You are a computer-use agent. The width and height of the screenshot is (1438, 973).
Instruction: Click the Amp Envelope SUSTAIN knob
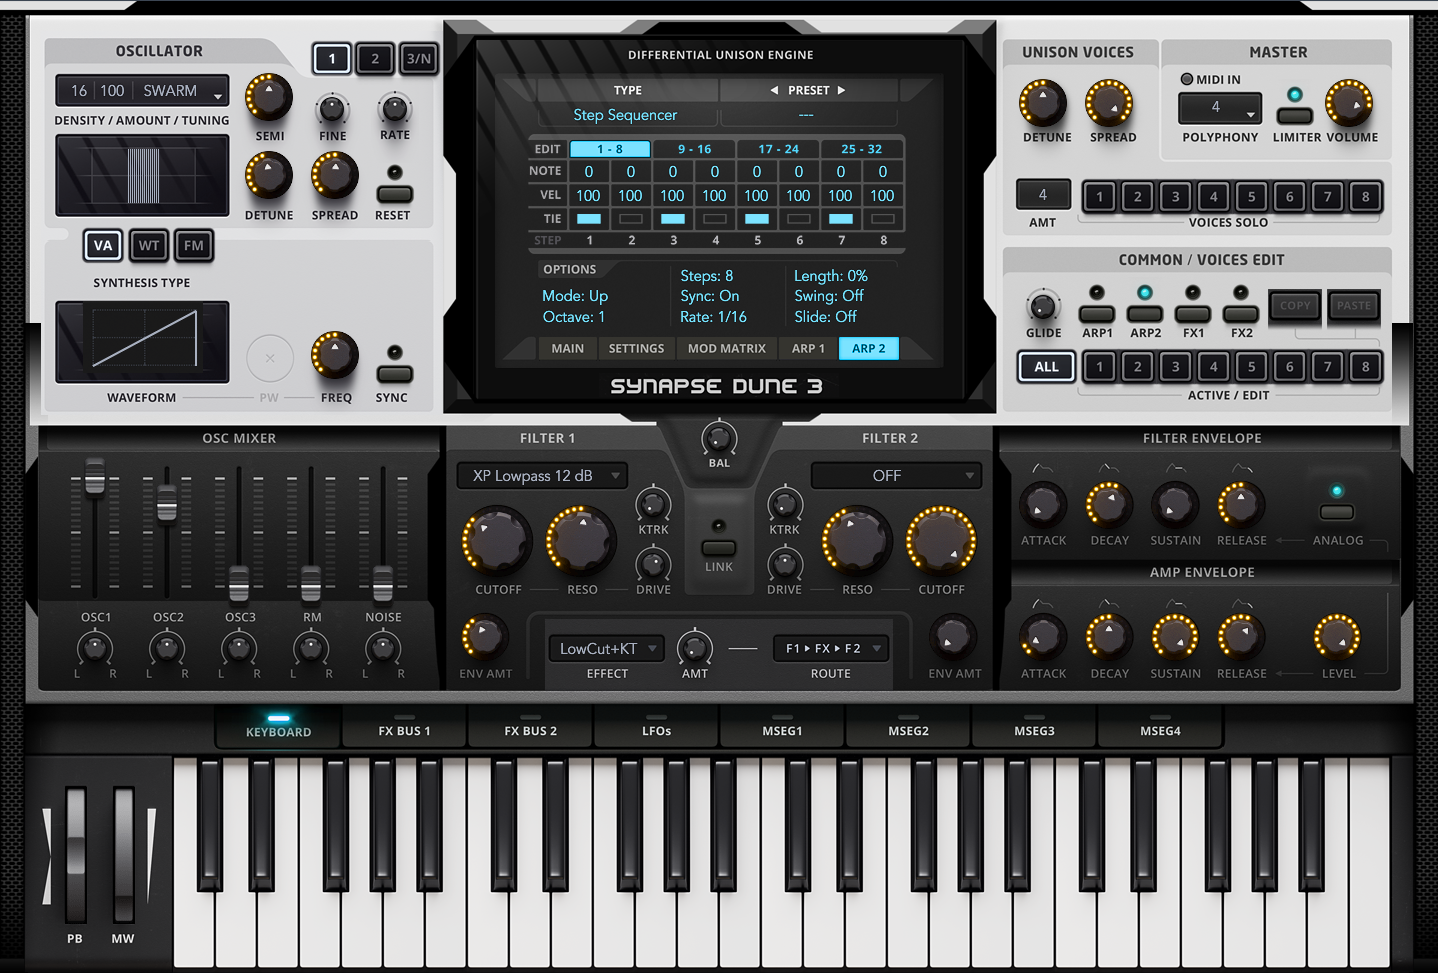coord(1175,637)
